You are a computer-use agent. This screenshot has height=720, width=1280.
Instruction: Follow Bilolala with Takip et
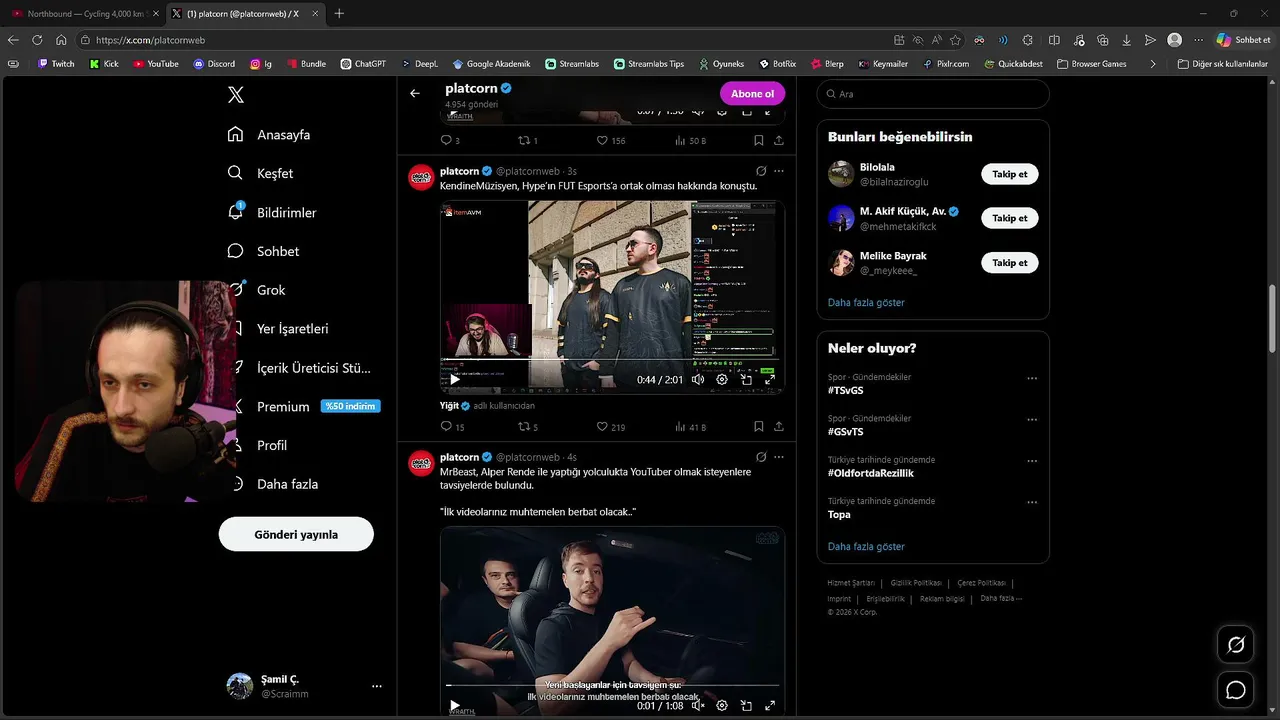1010,174
